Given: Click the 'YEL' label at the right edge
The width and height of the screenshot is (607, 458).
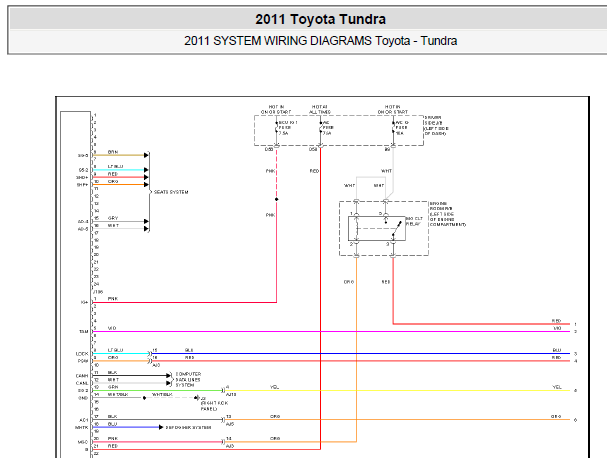Looking at the screenshot, I should tap(557, 387).
